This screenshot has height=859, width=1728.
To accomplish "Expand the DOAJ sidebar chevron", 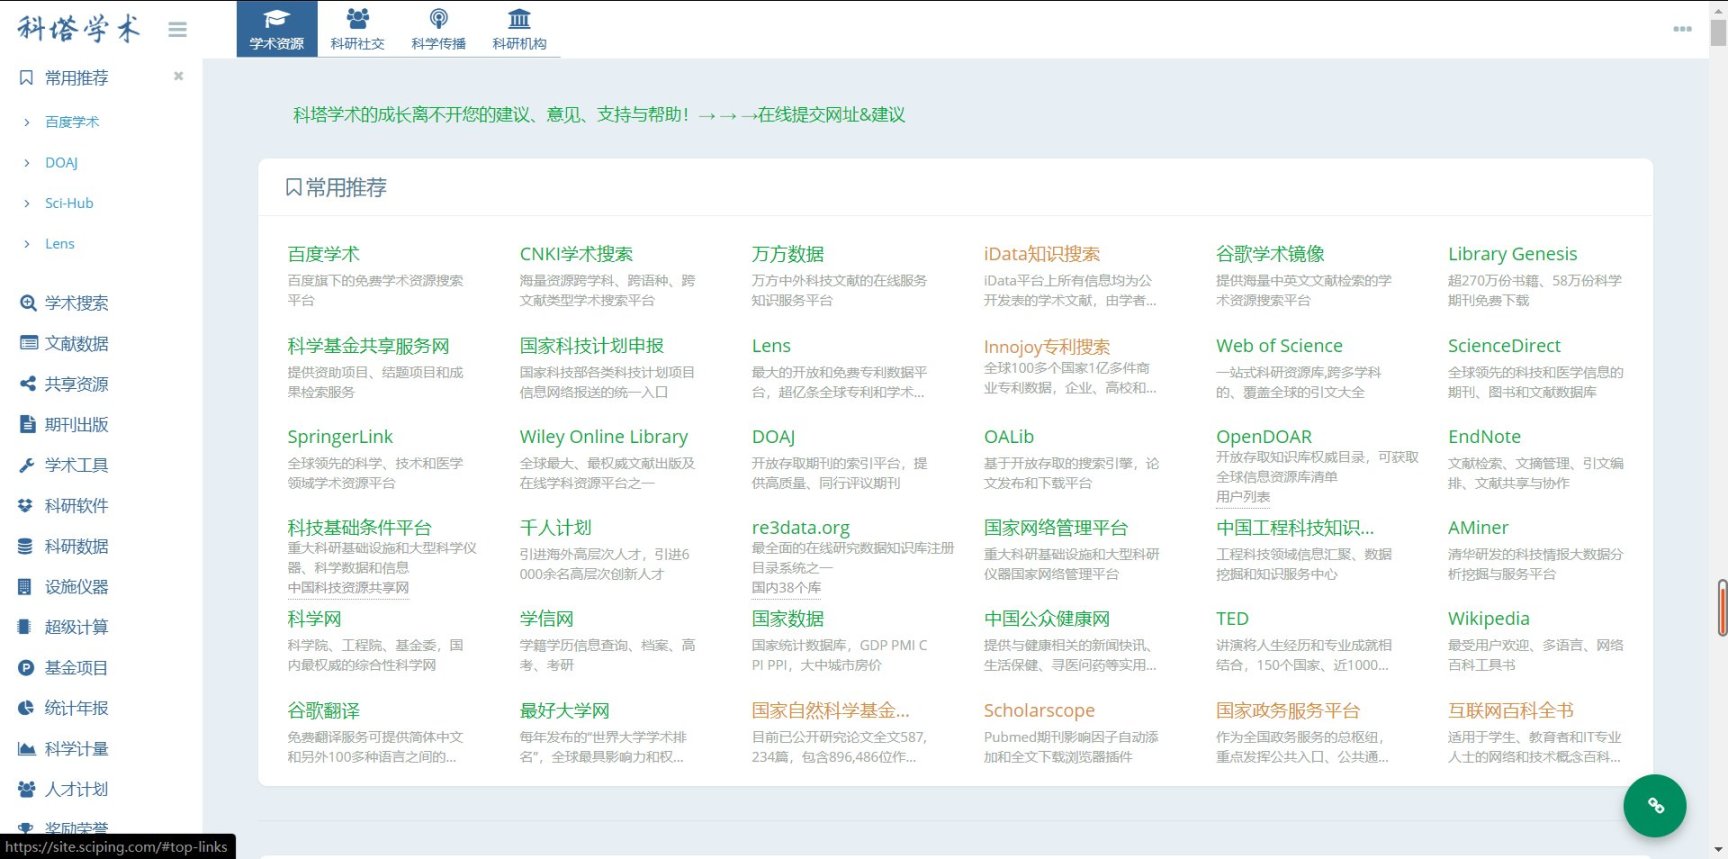I will pyautogui.click(x=27, y=163).
